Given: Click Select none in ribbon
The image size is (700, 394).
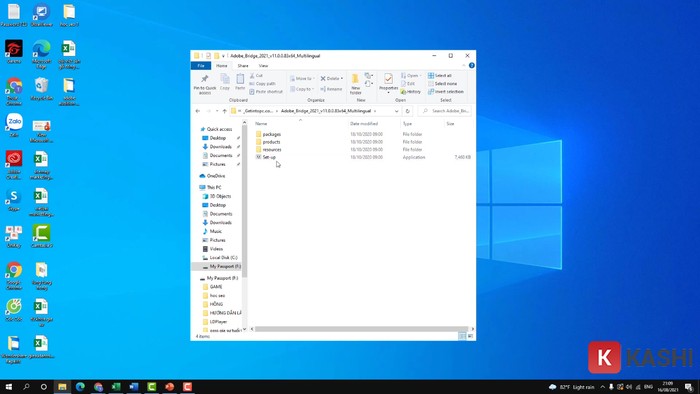Looking at the screenshot, I should tap(442, 84).
